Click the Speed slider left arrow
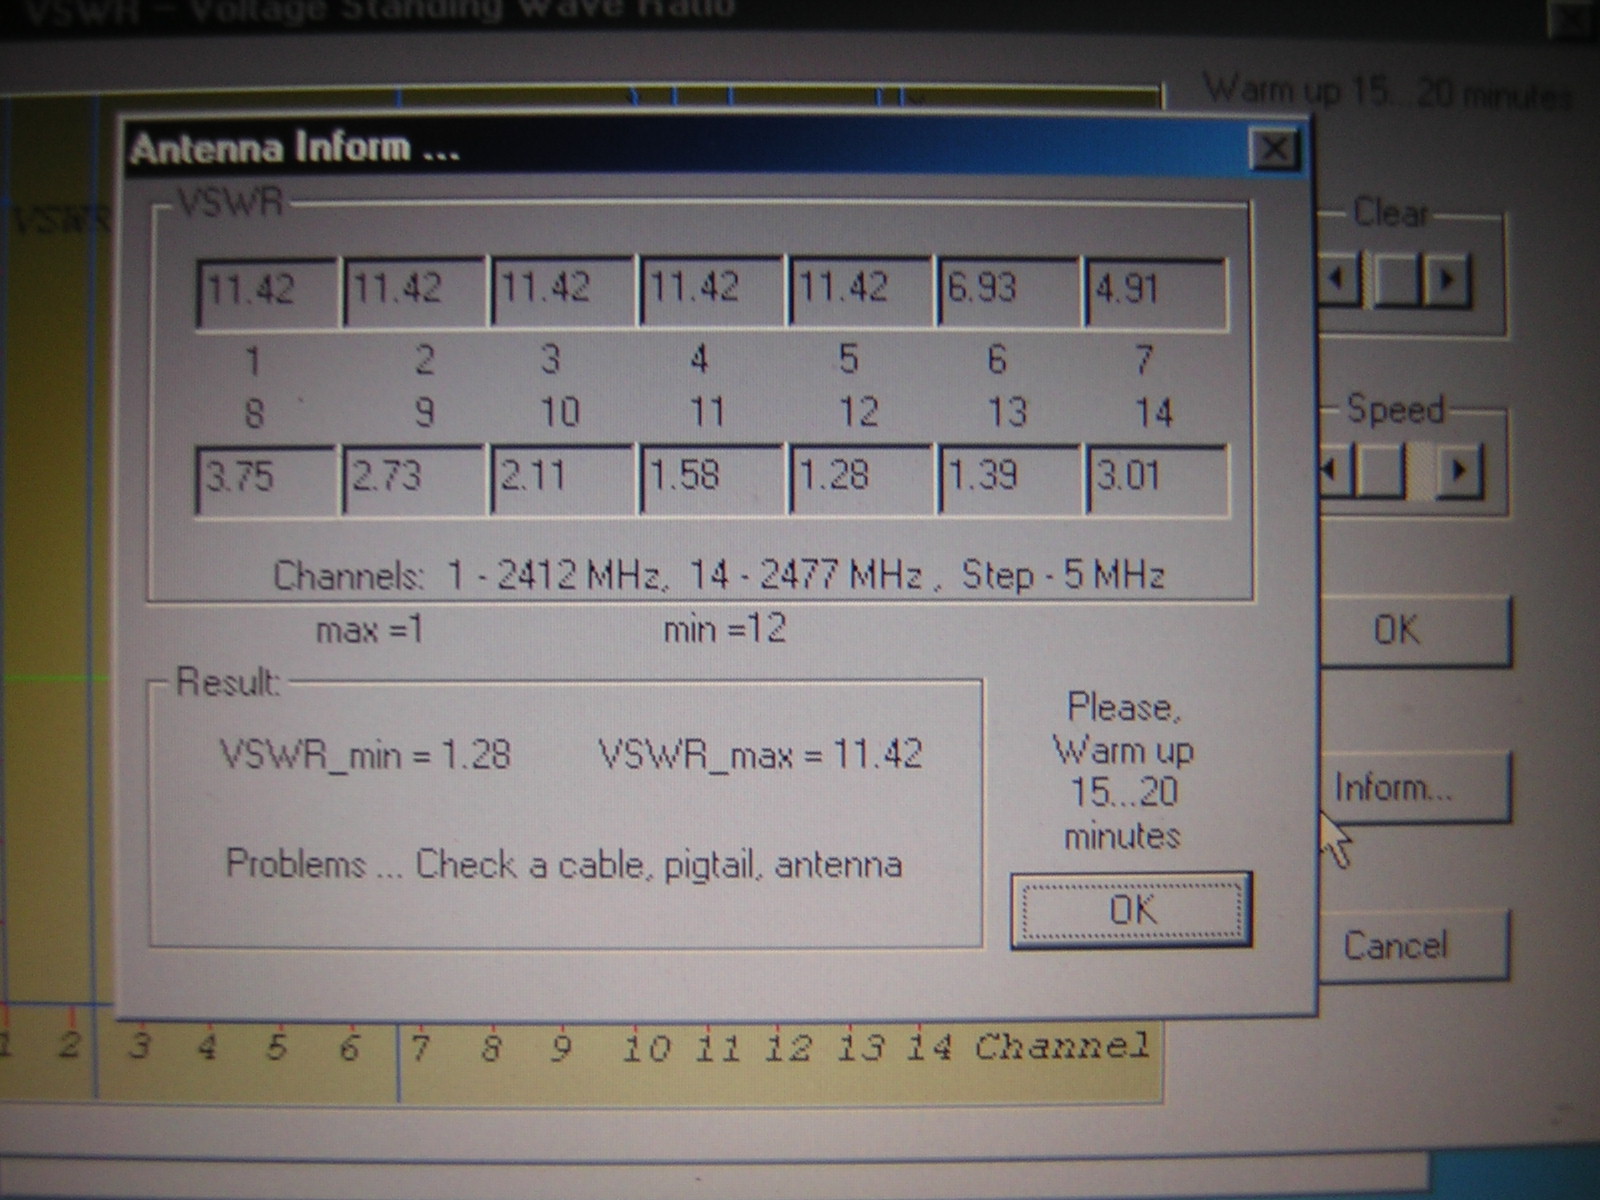 [x=1334, y=469]
